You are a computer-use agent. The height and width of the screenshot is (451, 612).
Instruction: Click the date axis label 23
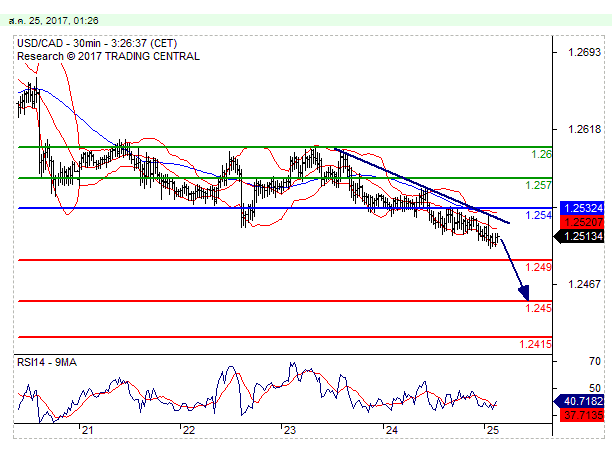[290, 430]
